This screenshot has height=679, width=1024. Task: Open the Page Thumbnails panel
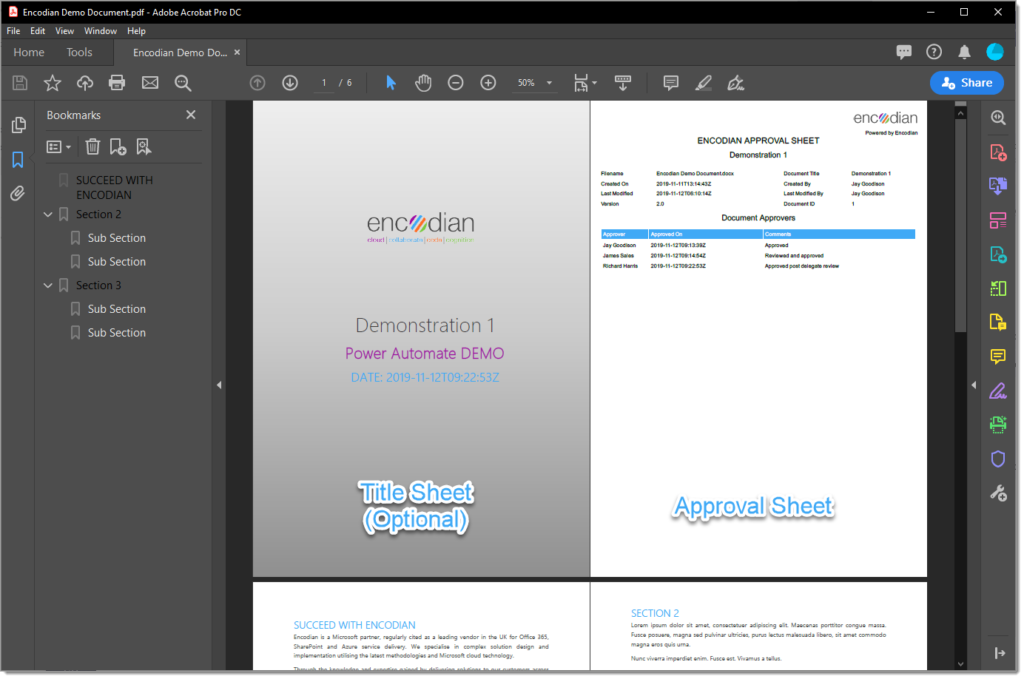tap(18, 125)
